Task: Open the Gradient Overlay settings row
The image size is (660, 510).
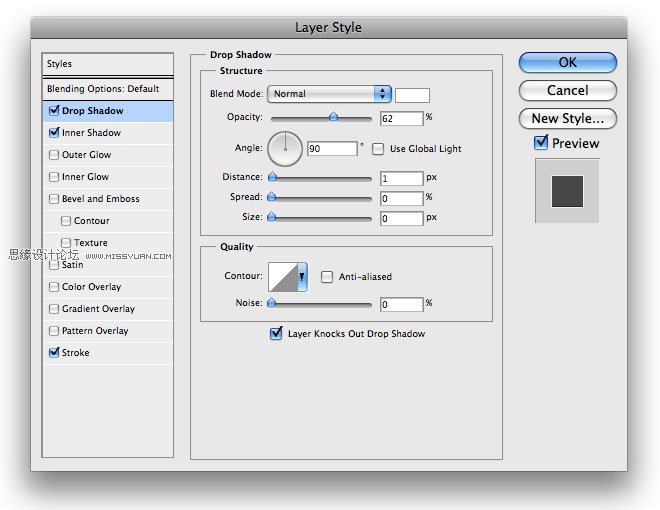Action: coord(108,309)
